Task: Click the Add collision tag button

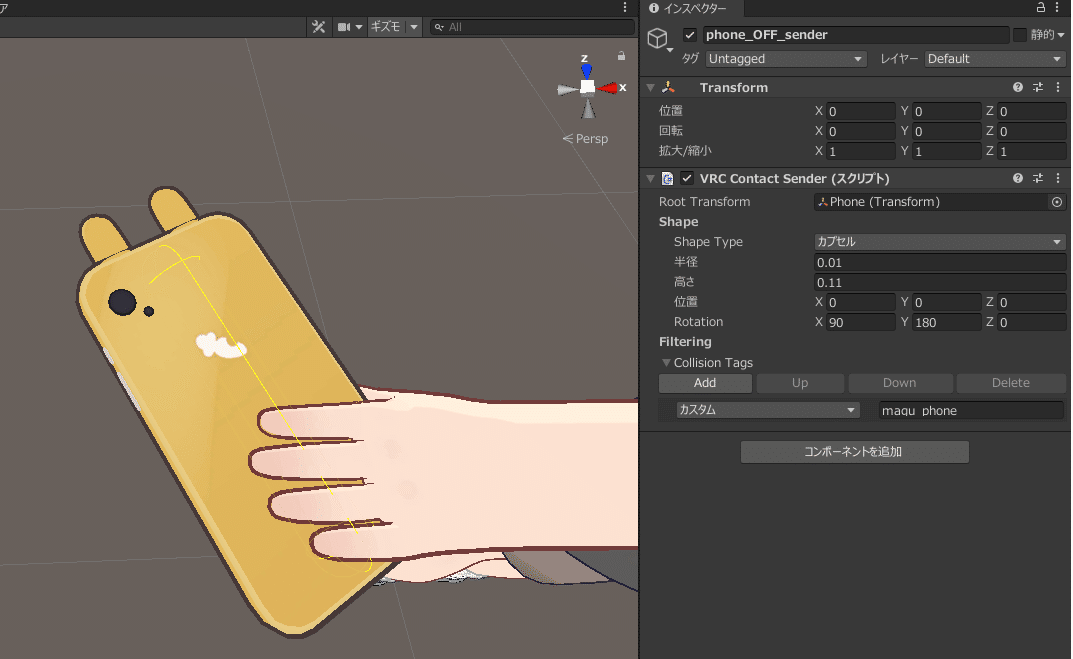Action: [705, 383]
